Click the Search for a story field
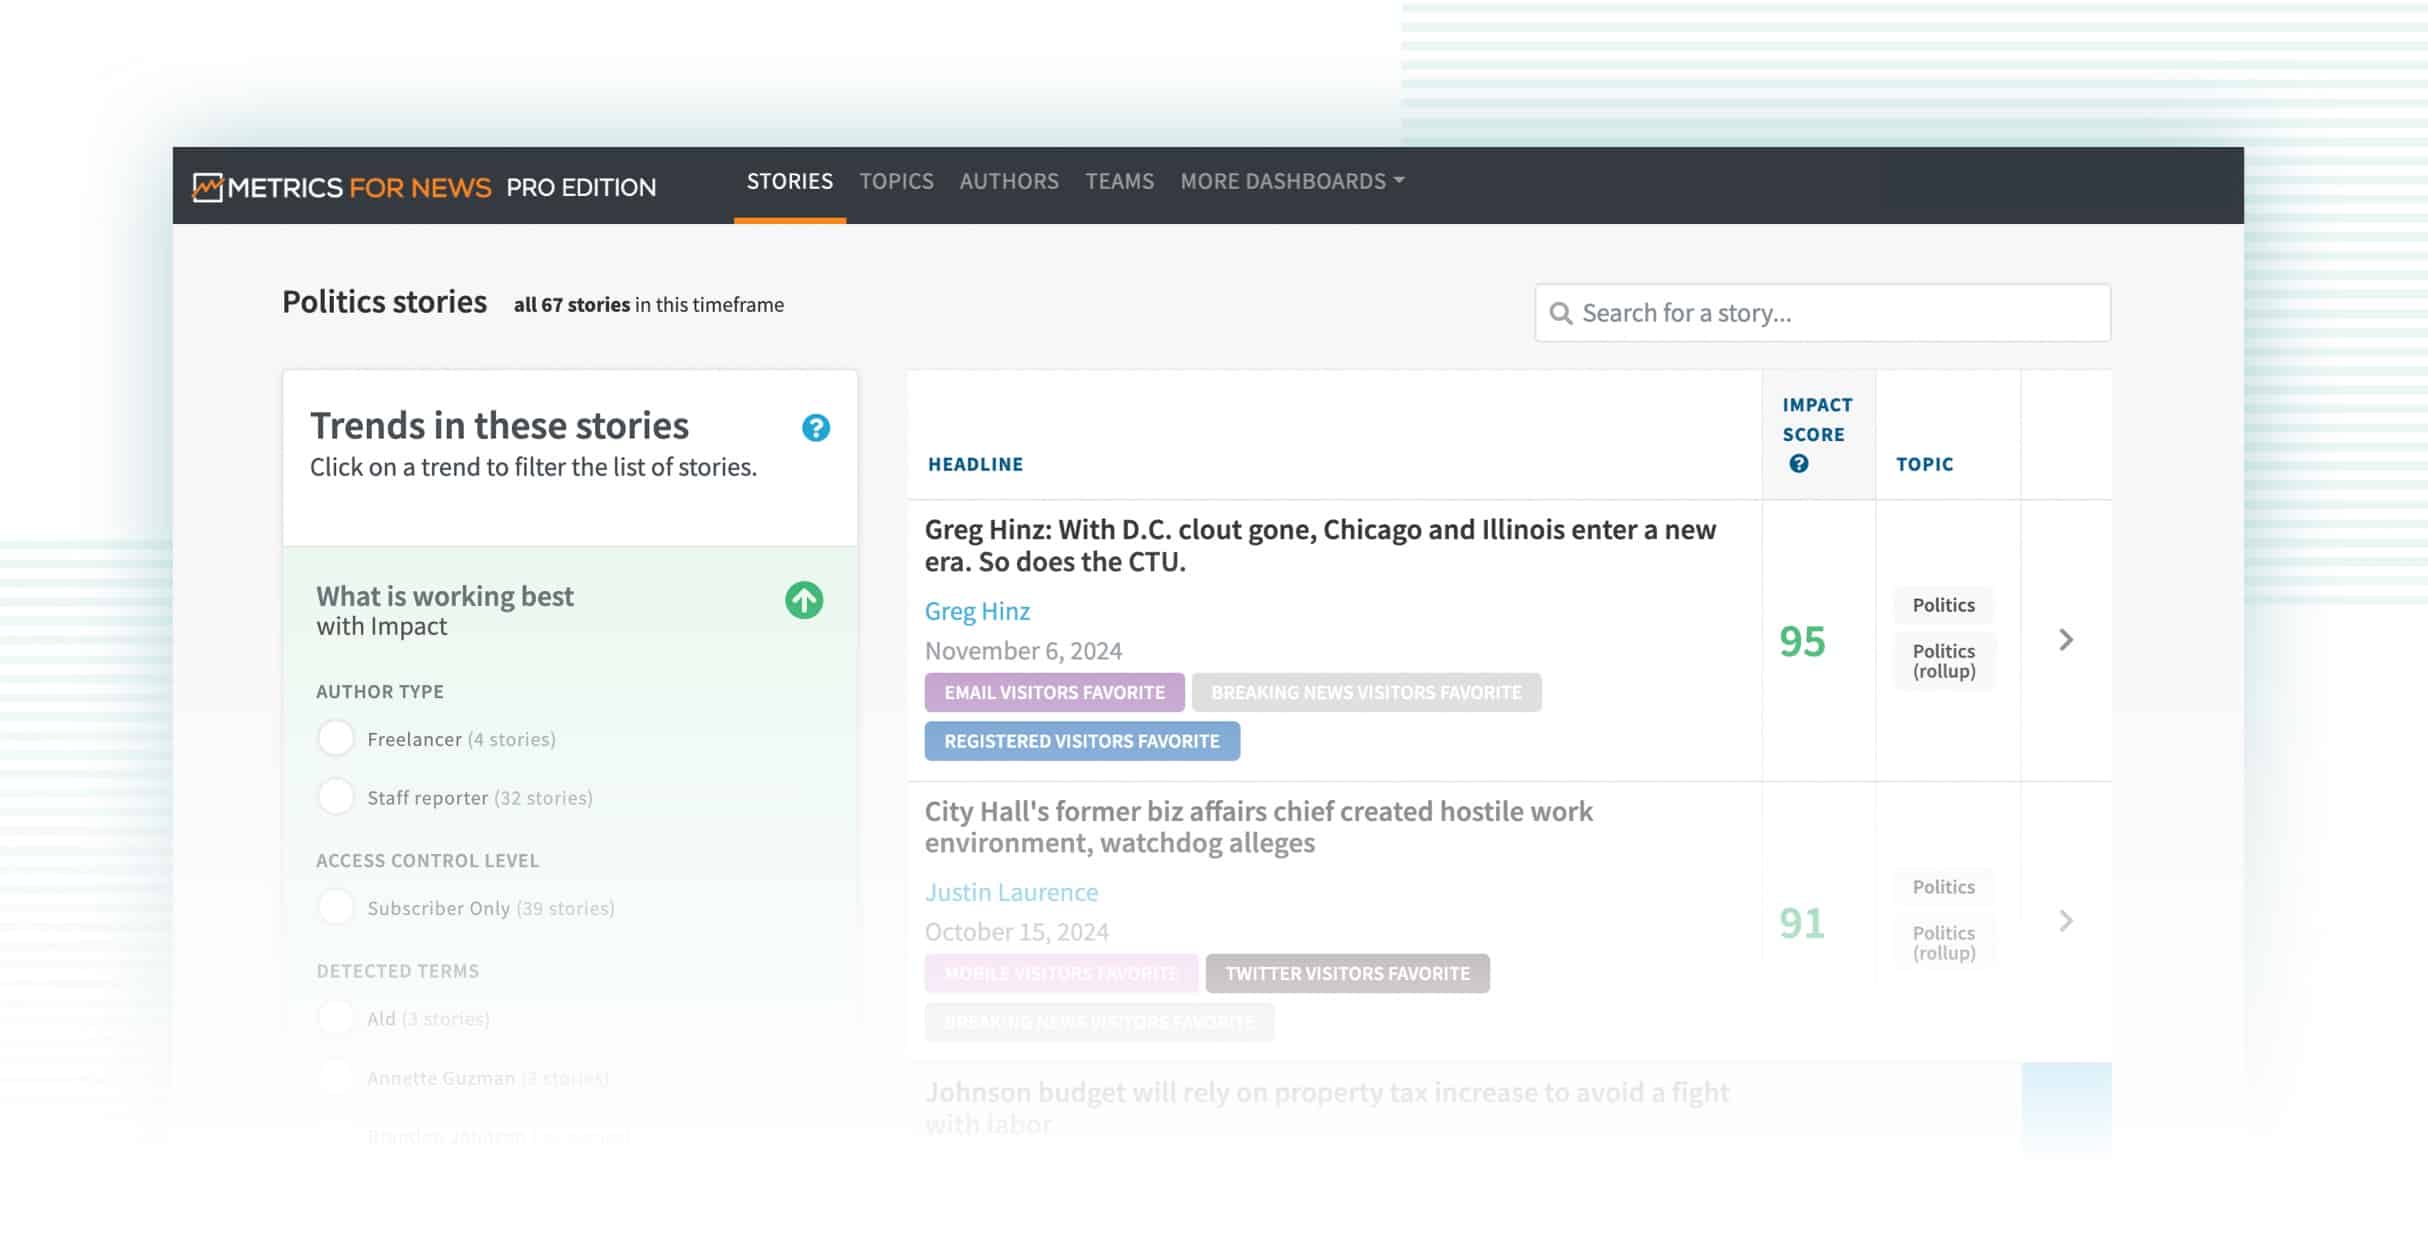 point(1822,313)
